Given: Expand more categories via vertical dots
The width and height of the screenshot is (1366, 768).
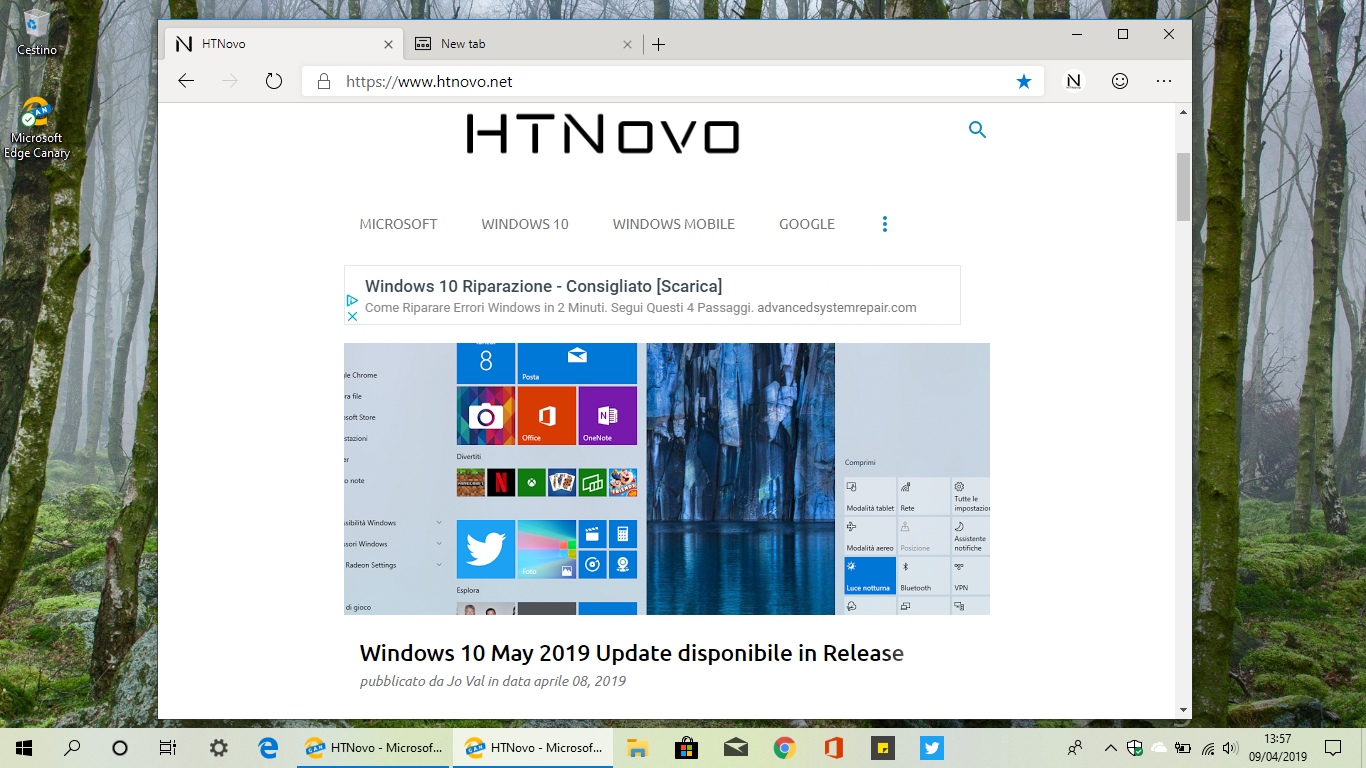Looking at the screenshot, I should pyautogui.click(x=885, y=224).
